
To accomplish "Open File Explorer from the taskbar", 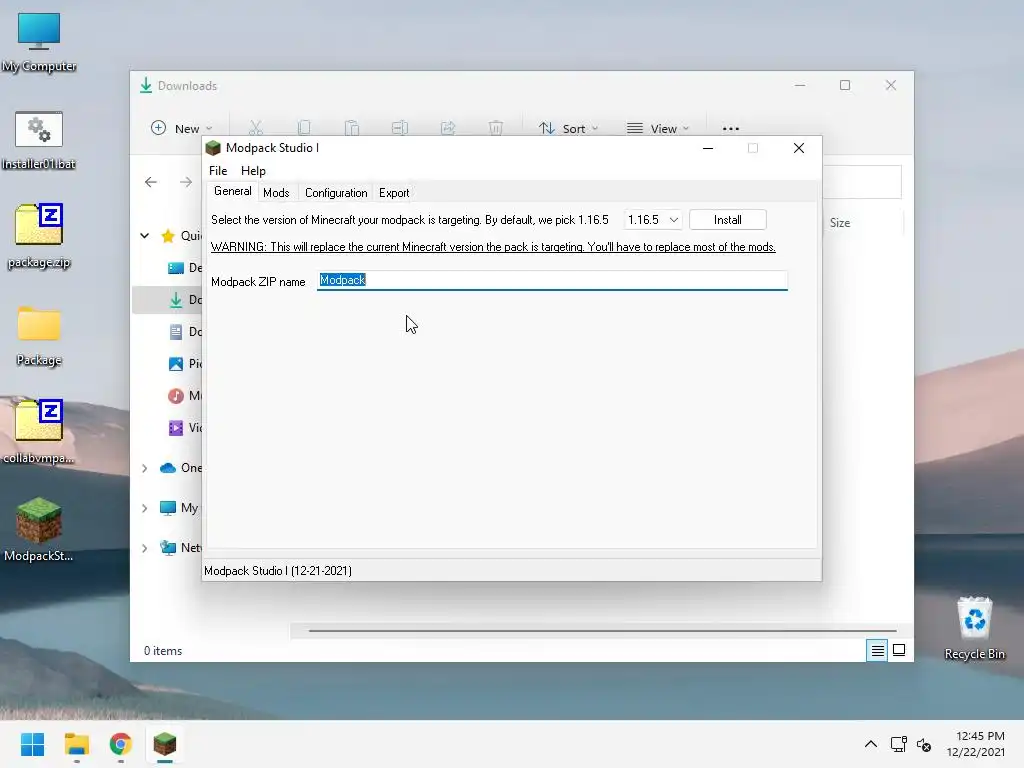I will pos(76,744).
